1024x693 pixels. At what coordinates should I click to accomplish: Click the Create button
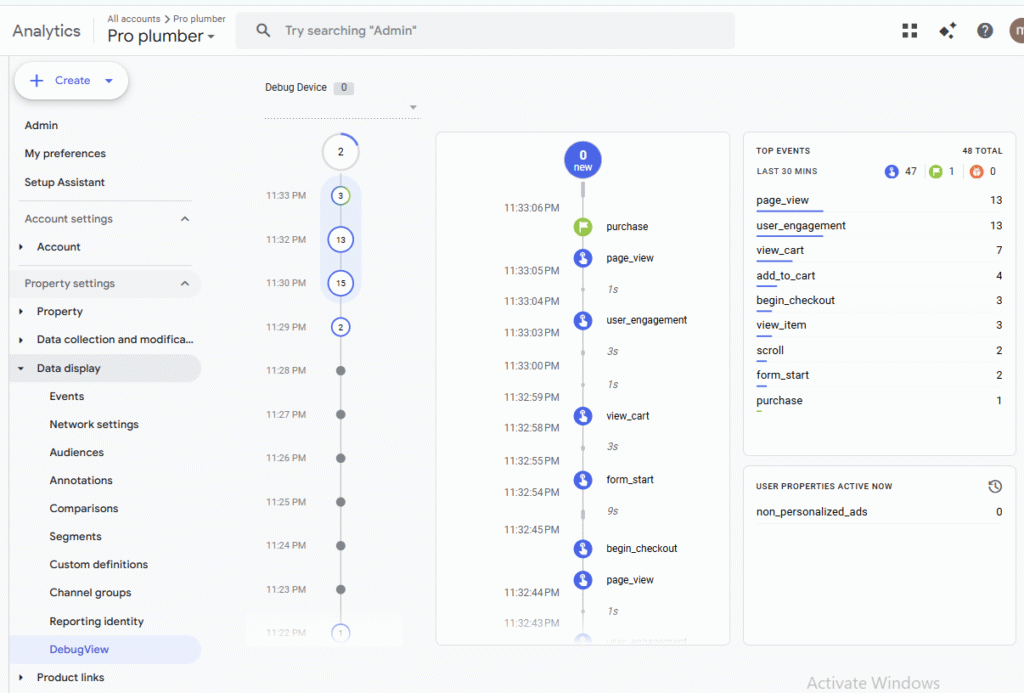click(71, 81)
